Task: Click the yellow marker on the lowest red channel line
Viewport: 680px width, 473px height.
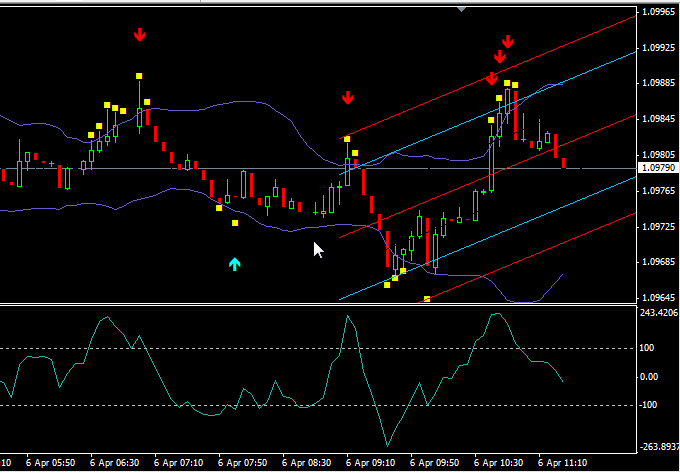Action: tap(427, 299)
